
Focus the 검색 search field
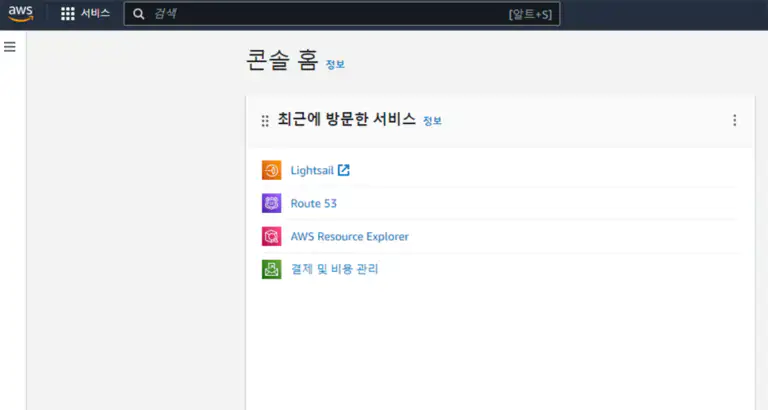tap(342, 14)
